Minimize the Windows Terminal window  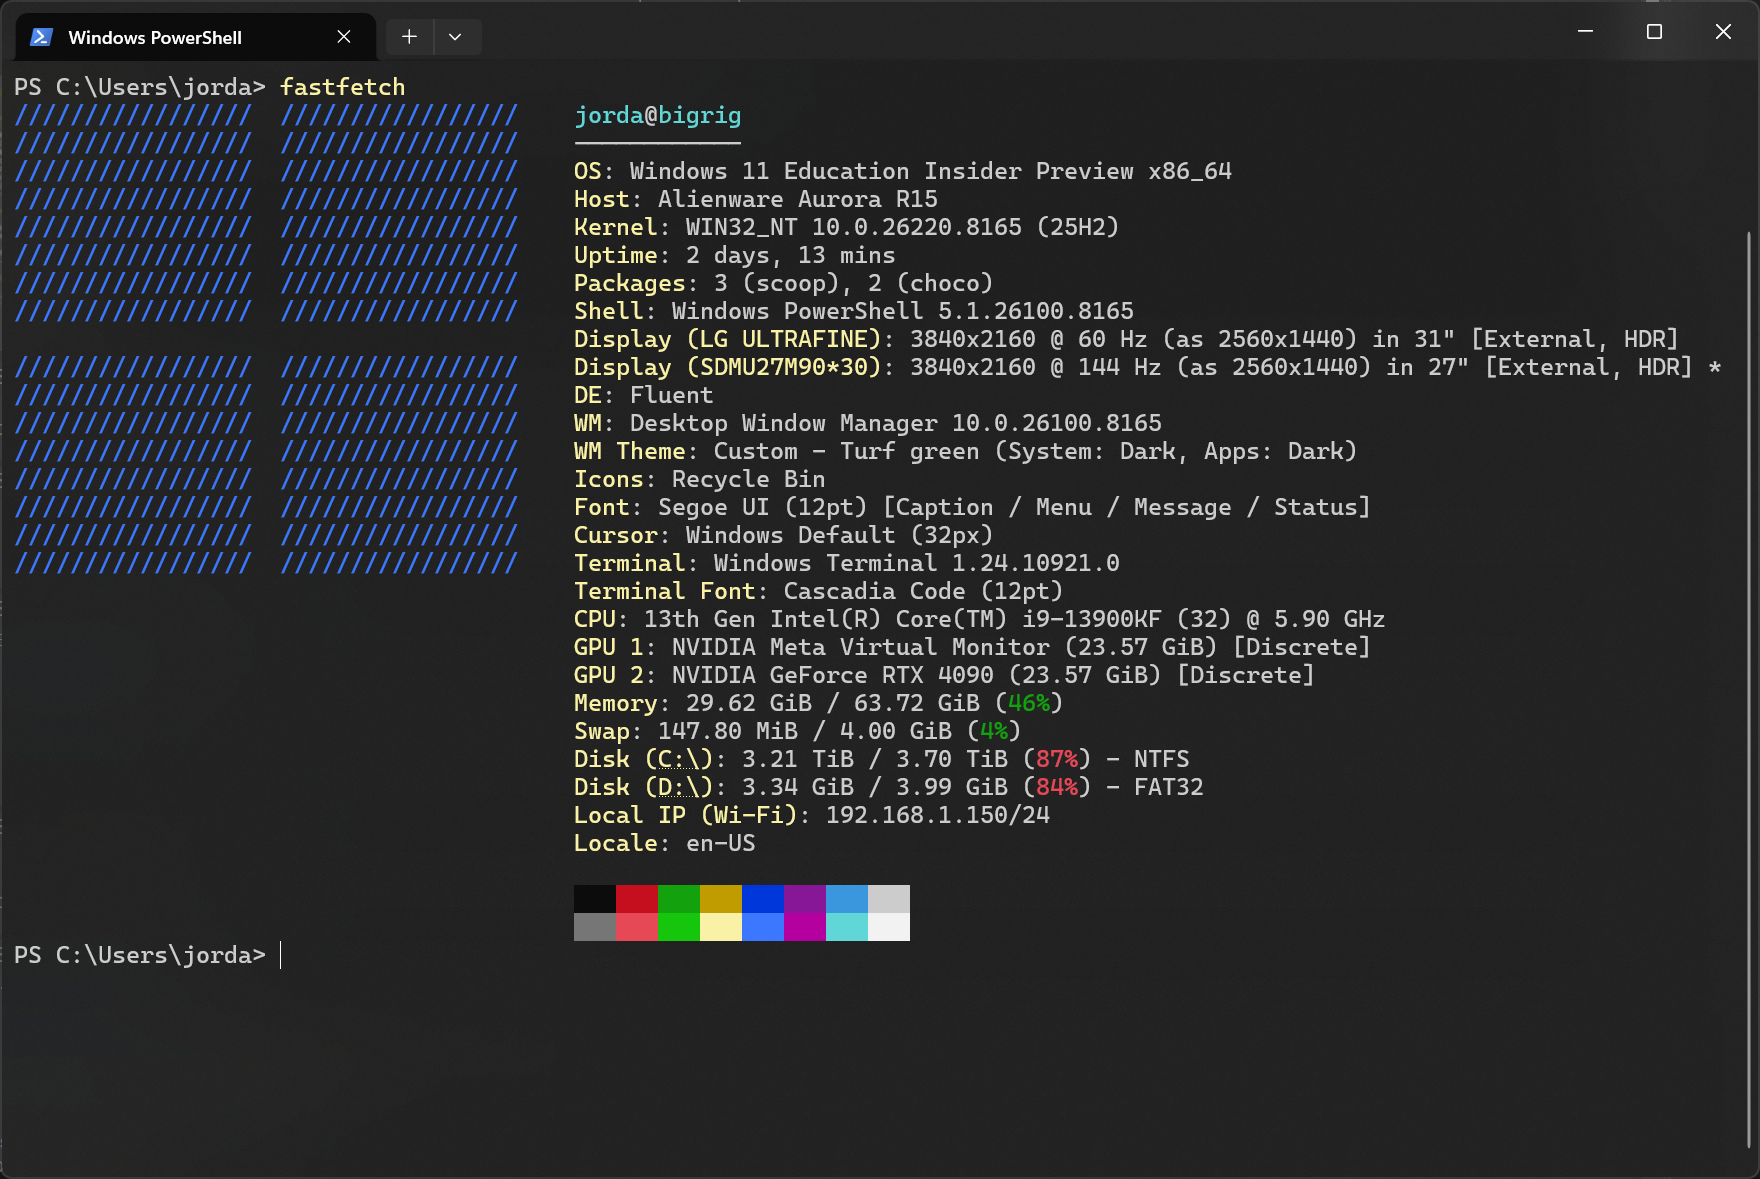click(1585, 32)
